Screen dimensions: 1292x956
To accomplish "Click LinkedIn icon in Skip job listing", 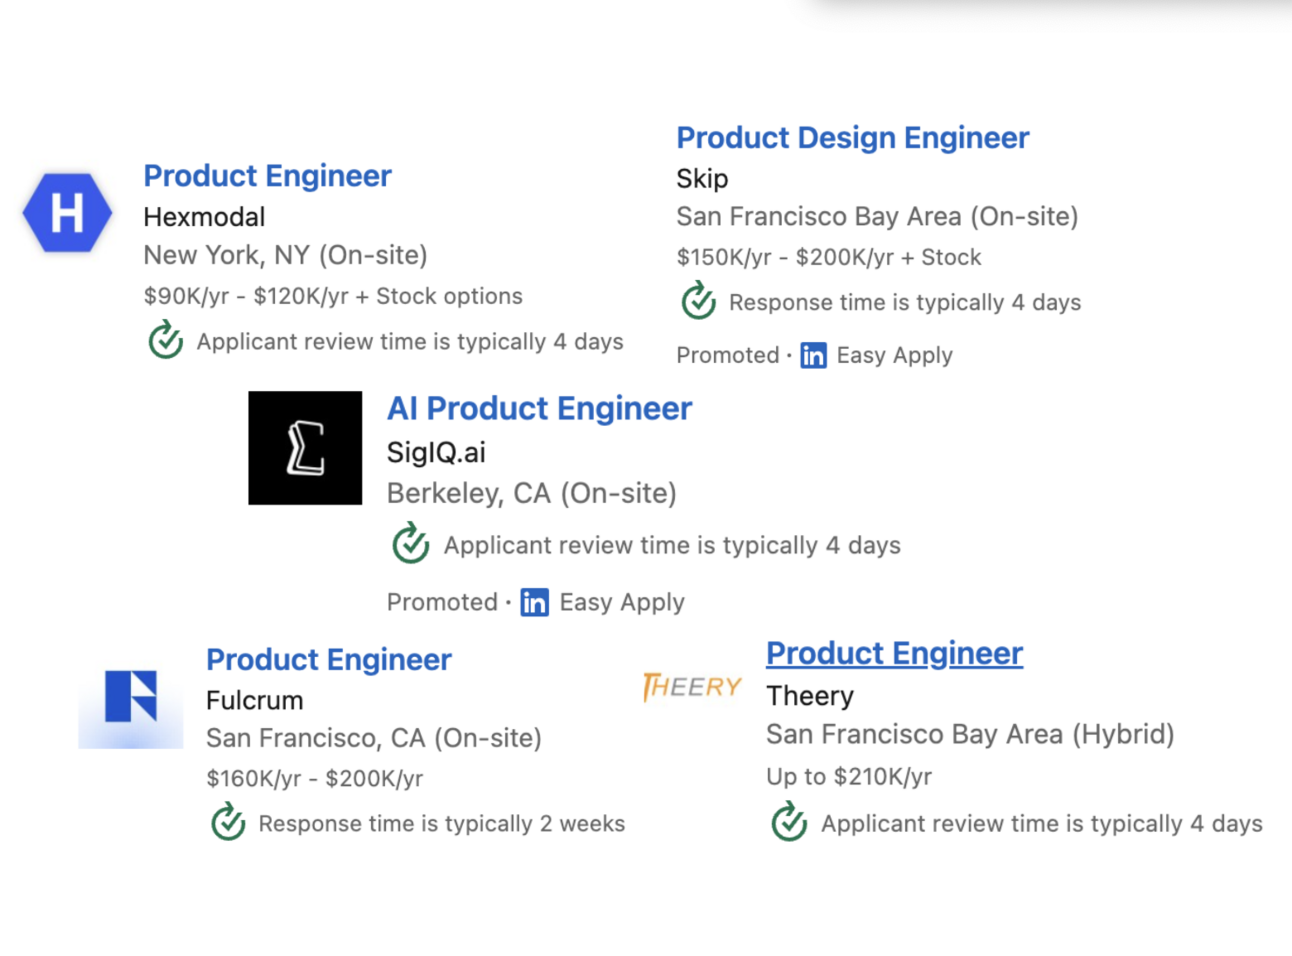I will click(814, 356).
